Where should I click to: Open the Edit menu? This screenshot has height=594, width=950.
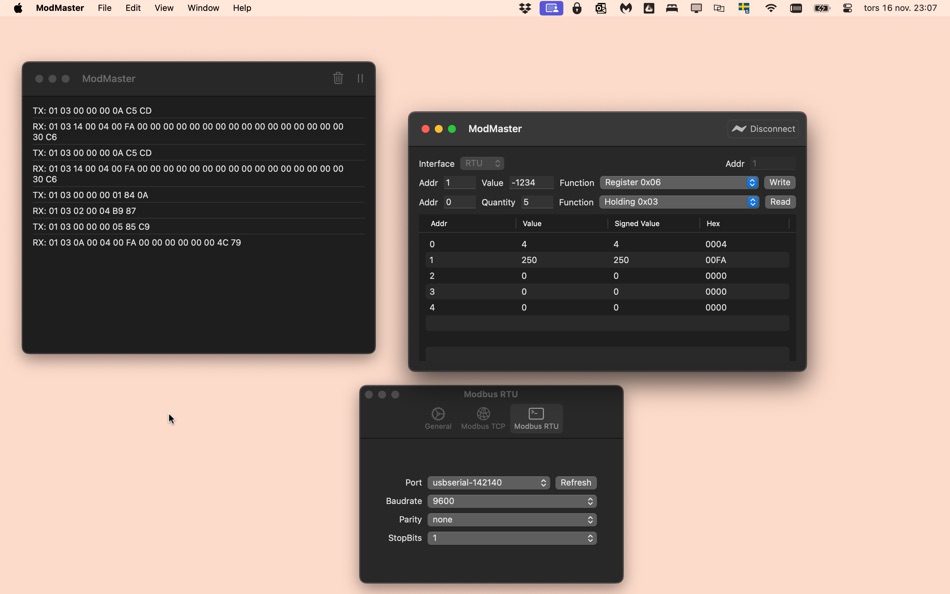click(x=133, y=8)
